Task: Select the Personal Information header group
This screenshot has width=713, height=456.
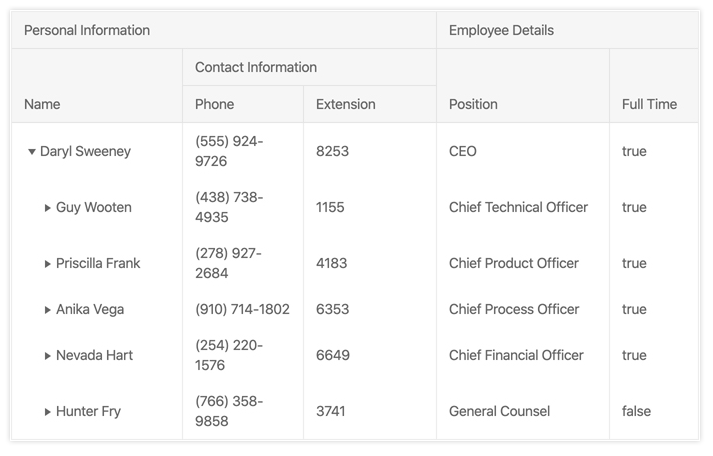Action: click(x=224, y=30)
